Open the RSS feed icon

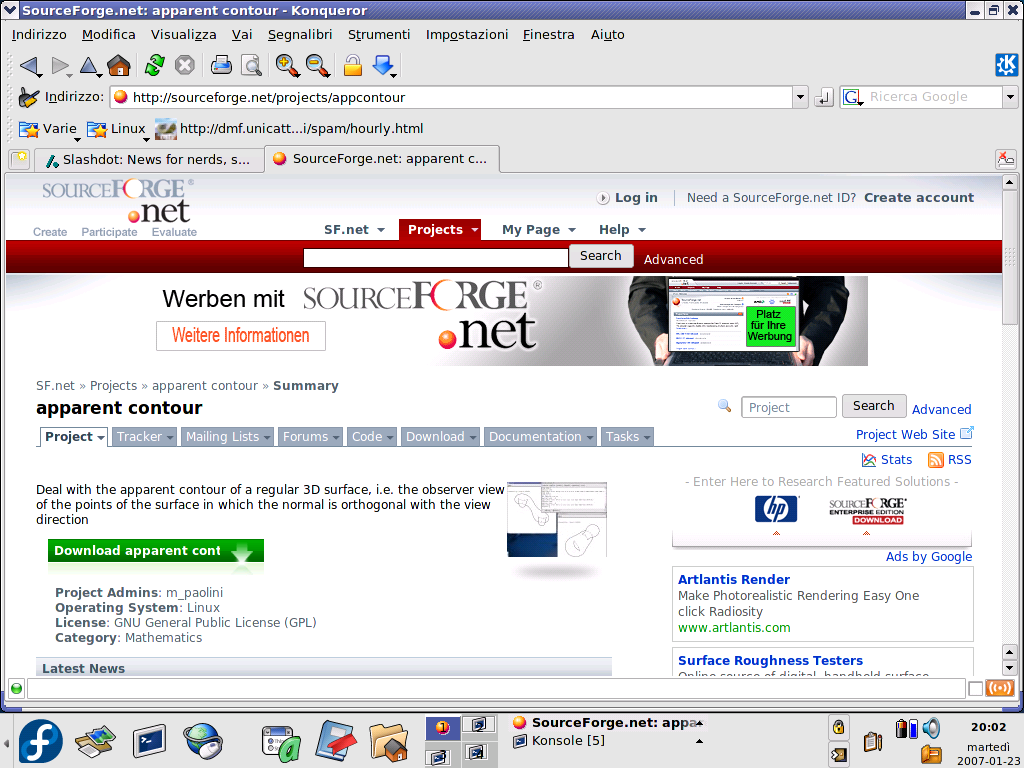936,460
